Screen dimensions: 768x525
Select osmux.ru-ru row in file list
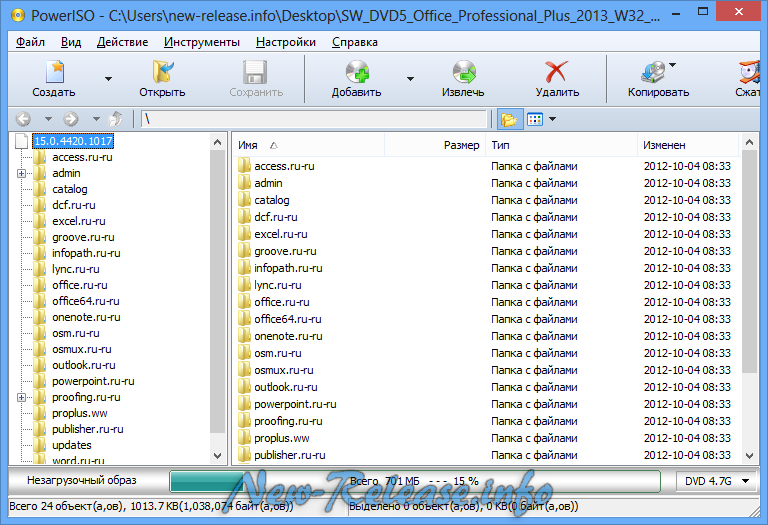click(485, 370)
